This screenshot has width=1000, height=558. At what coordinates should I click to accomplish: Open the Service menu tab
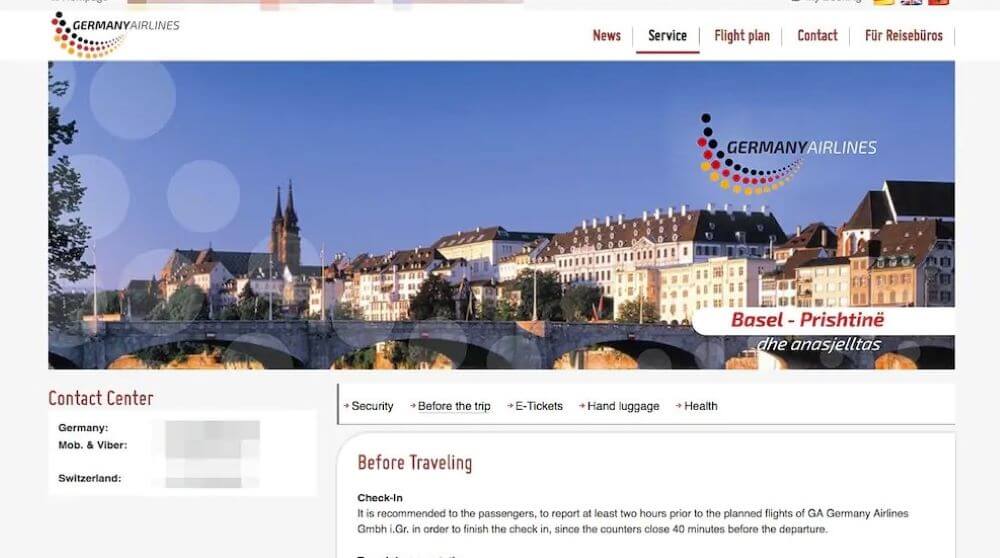(667, 36)
